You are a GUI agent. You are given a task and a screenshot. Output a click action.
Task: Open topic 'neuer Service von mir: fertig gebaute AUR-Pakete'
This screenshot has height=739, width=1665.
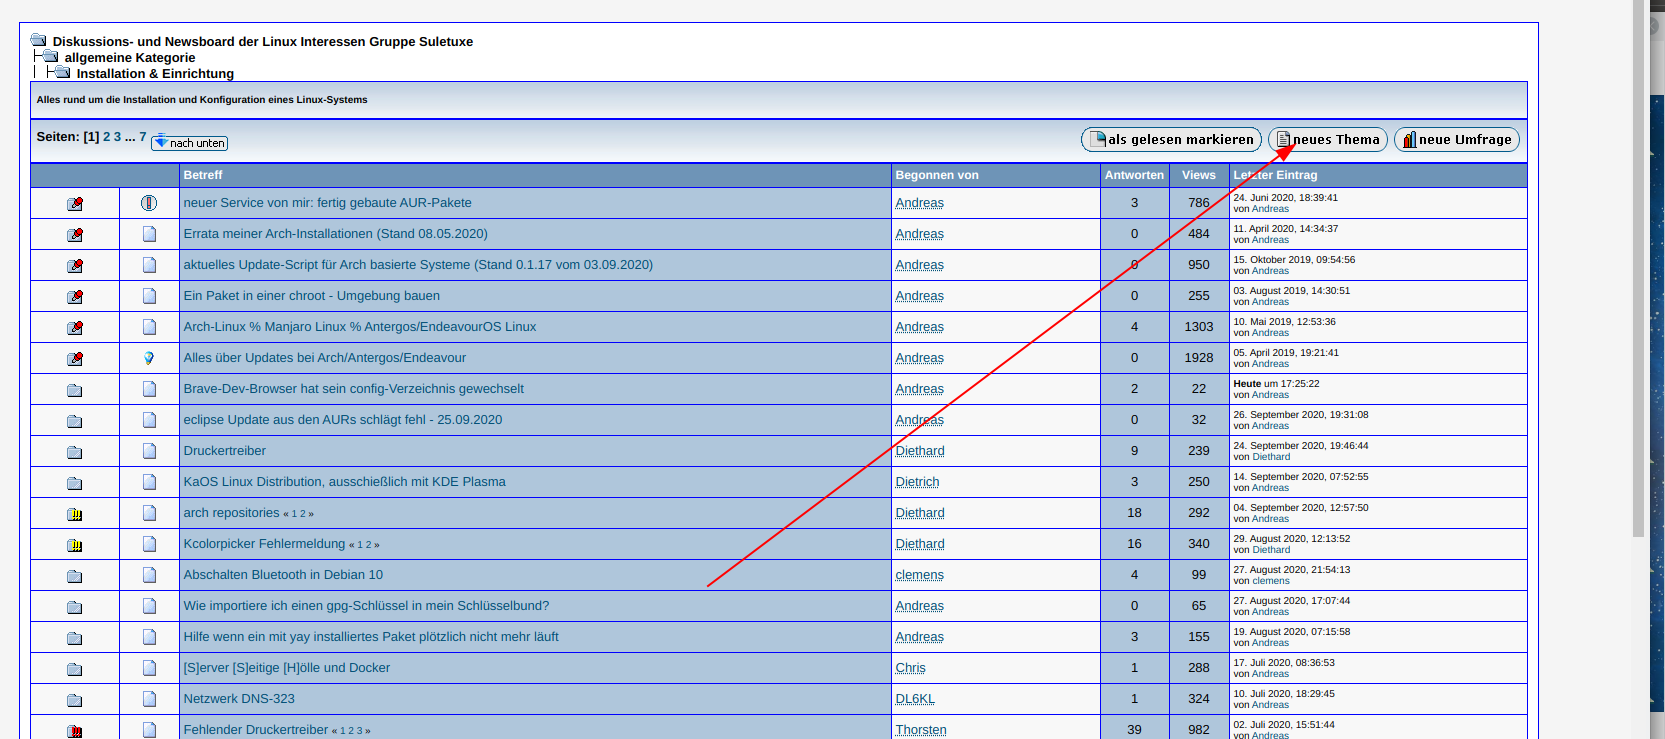[327, 203]
